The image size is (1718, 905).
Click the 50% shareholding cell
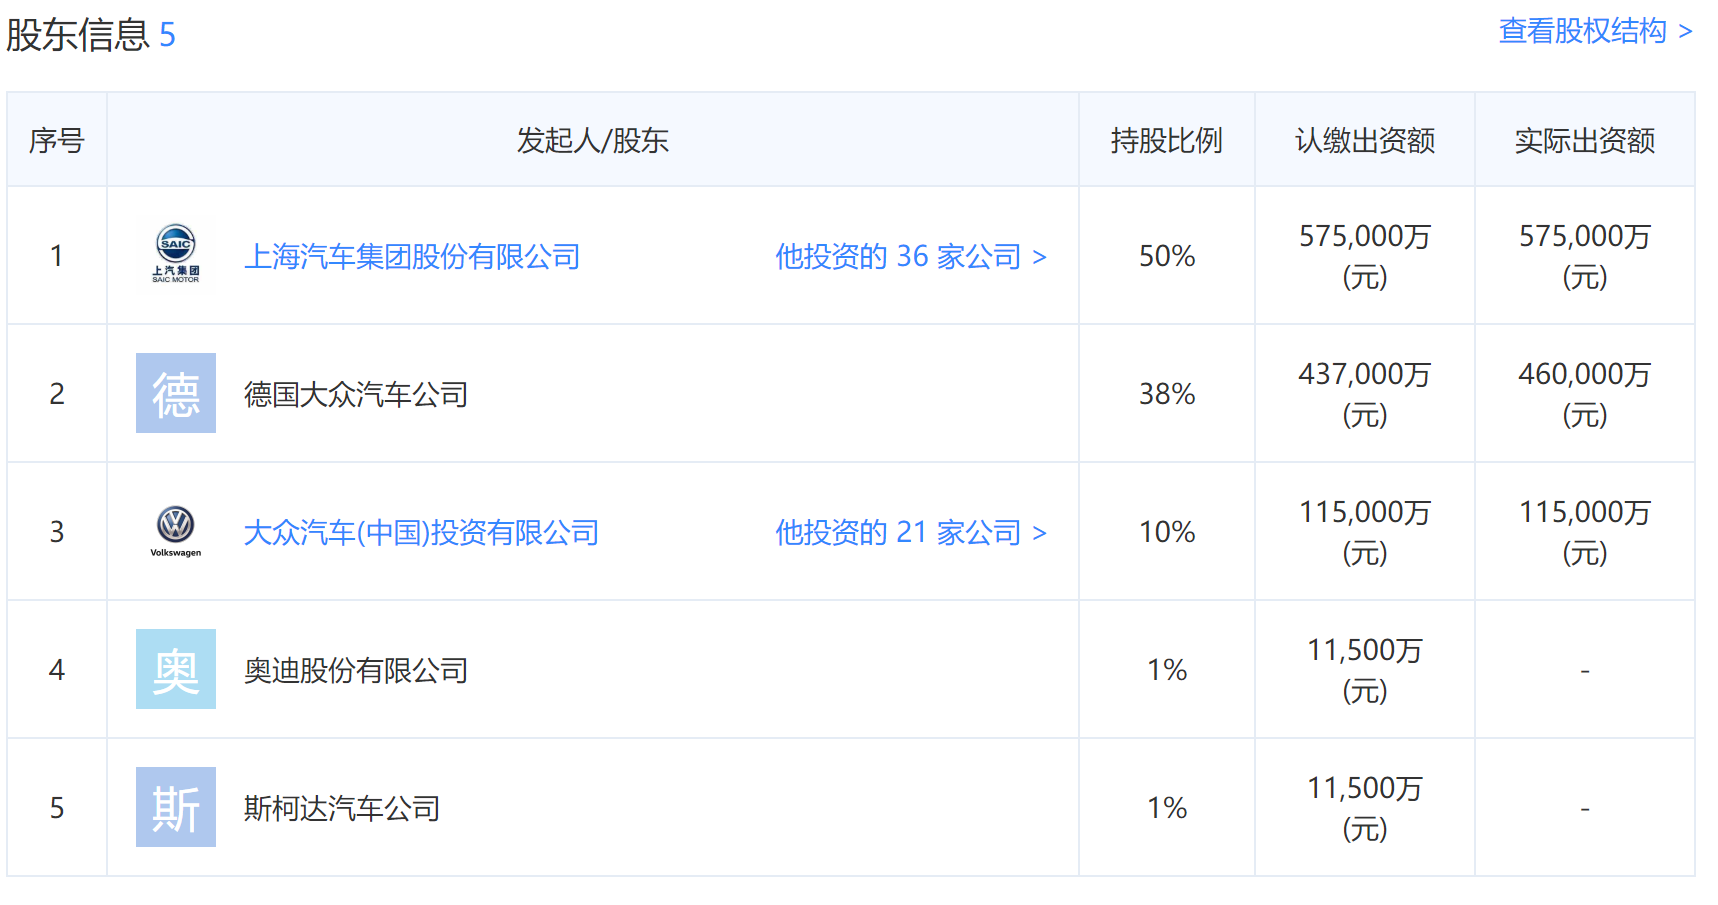1166,257
